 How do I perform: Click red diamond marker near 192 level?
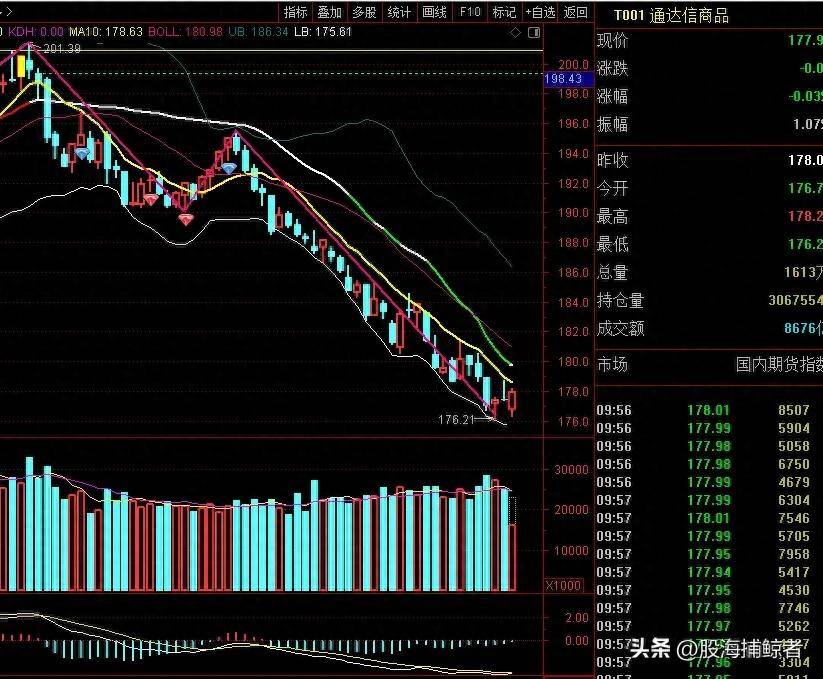coord(151,199)
